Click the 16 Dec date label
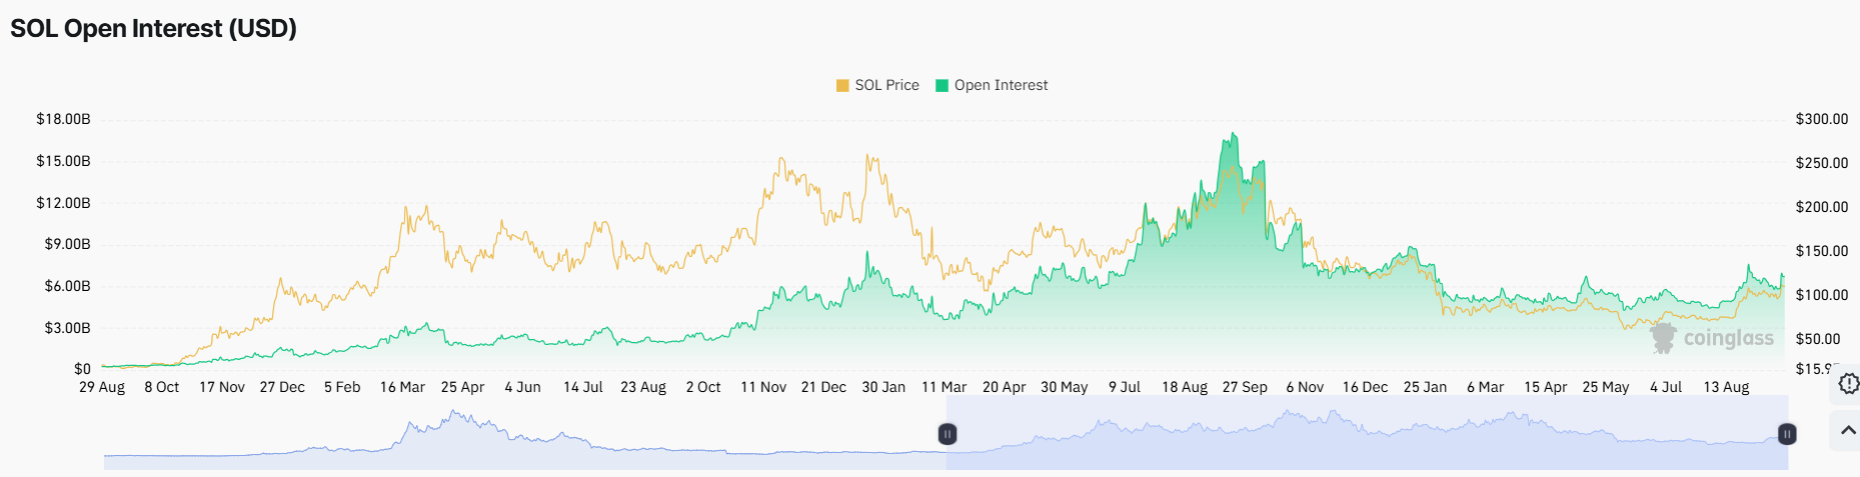 [1365, 387]
